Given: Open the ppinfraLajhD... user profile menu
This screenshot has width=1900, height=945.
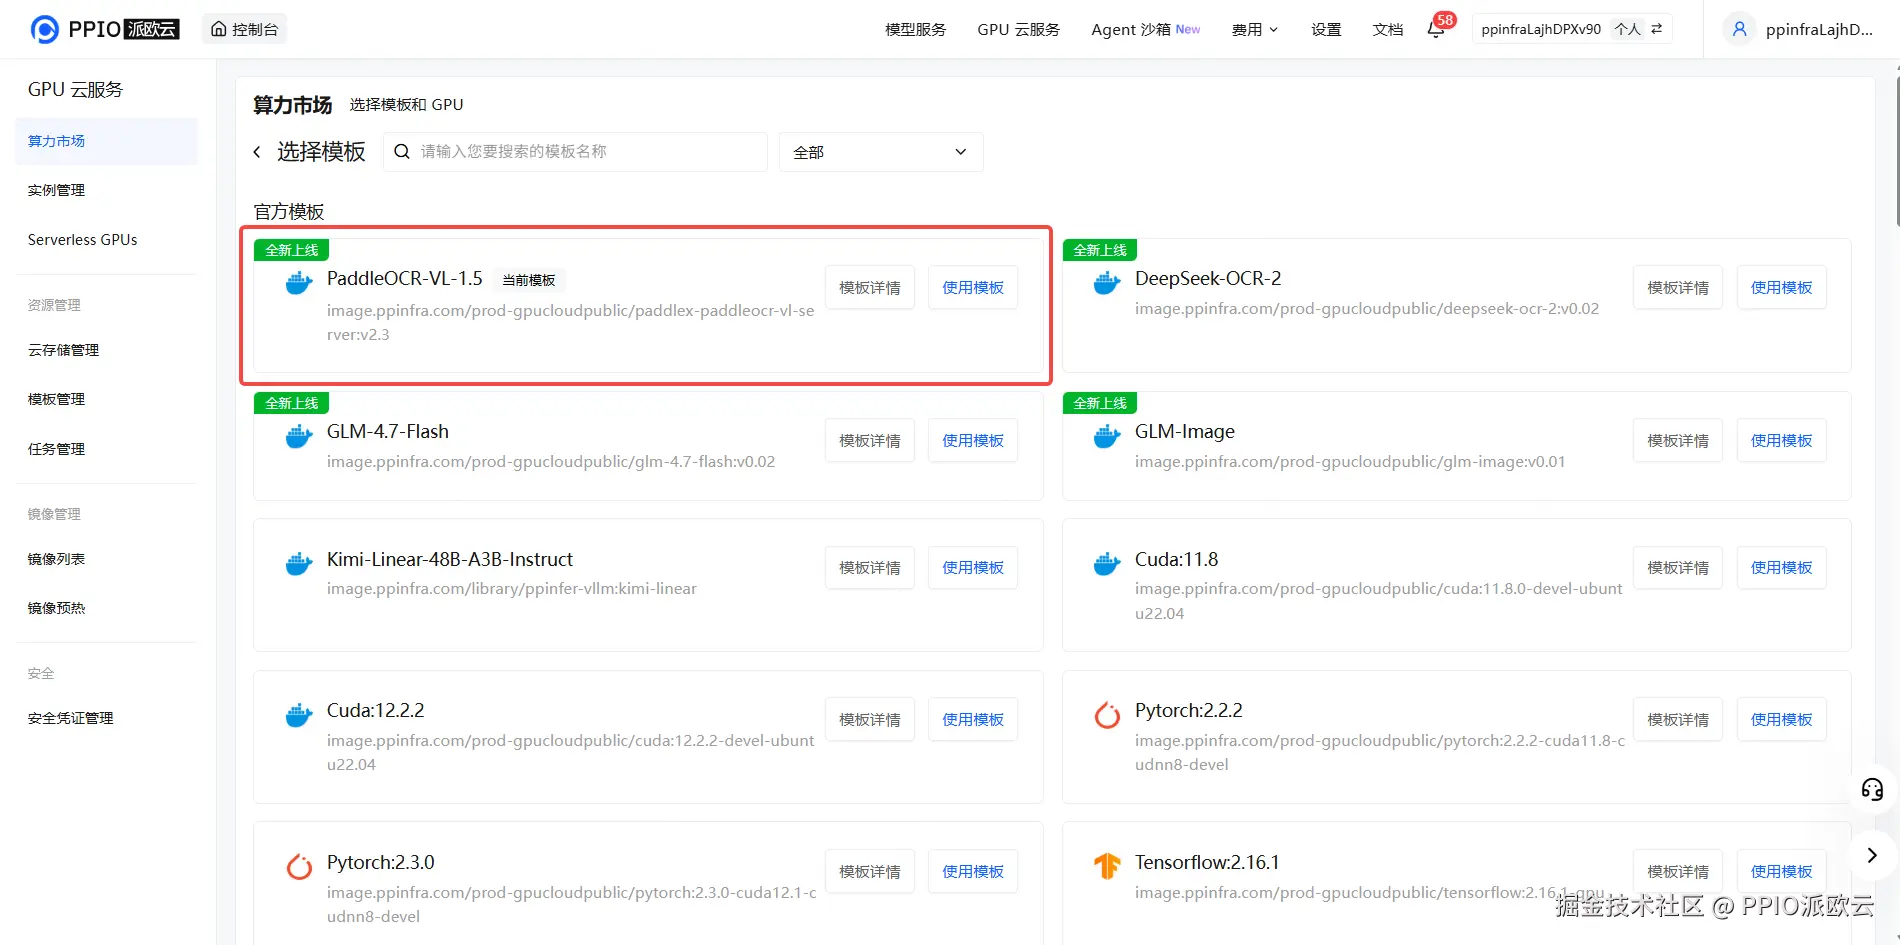Looking at the screenshot, I should [x=1800, y=29].
